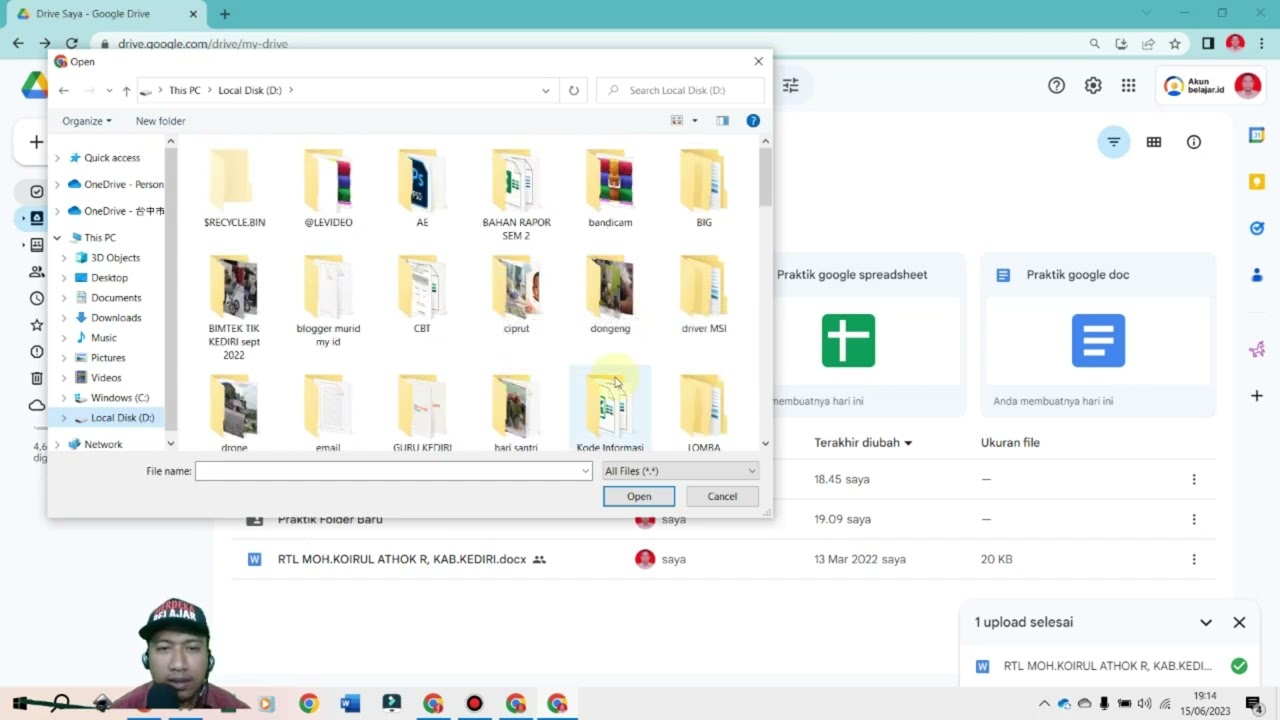Viewport: 1280px width, 720px height.
Task: Open Word from the taskbar
Action: 349,704
